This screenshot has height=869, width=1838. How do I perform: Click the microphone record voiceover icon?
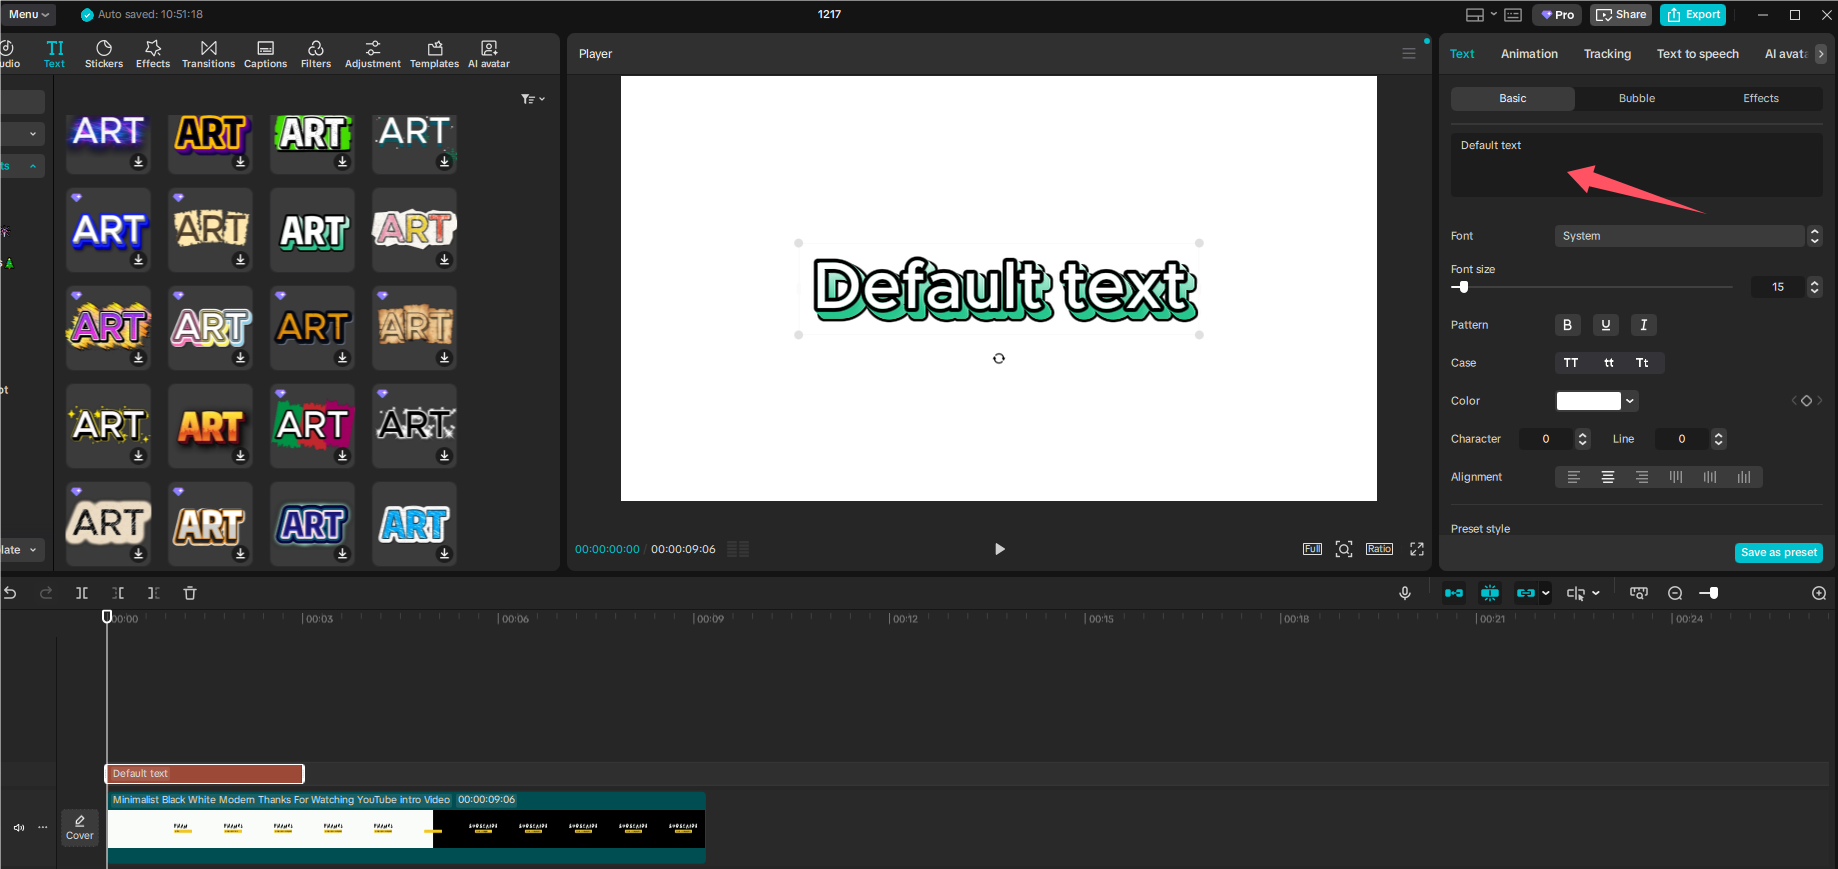(1404, 593)
